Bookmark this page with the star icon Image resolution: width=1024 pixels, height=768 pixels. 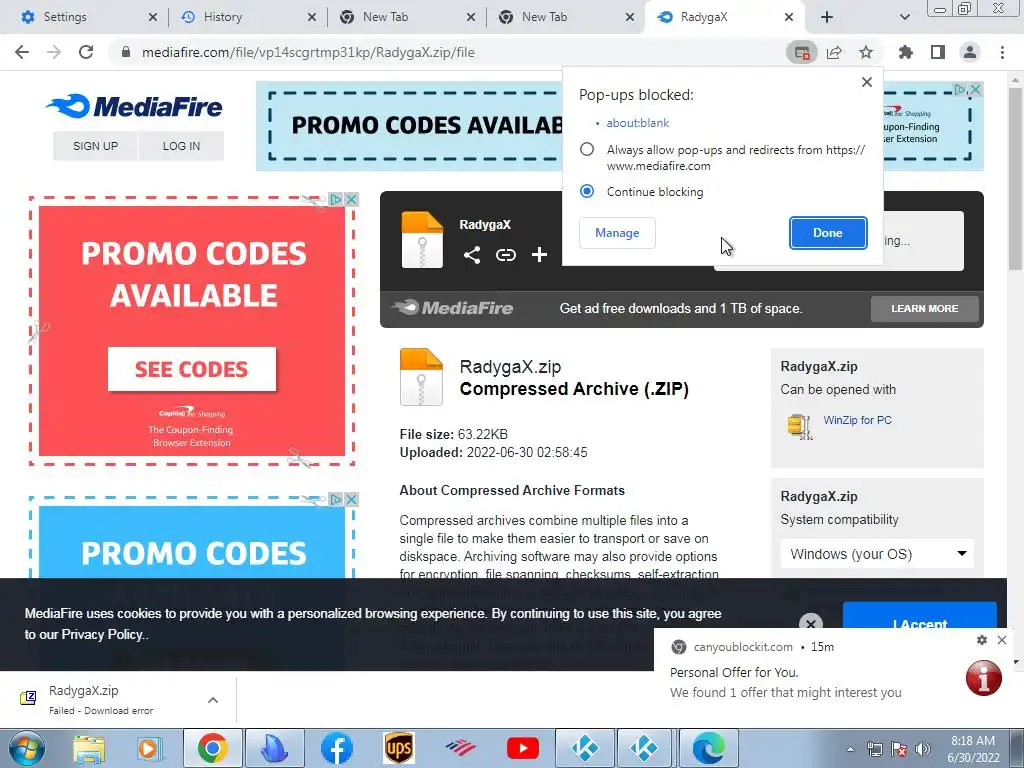(866, 52)
